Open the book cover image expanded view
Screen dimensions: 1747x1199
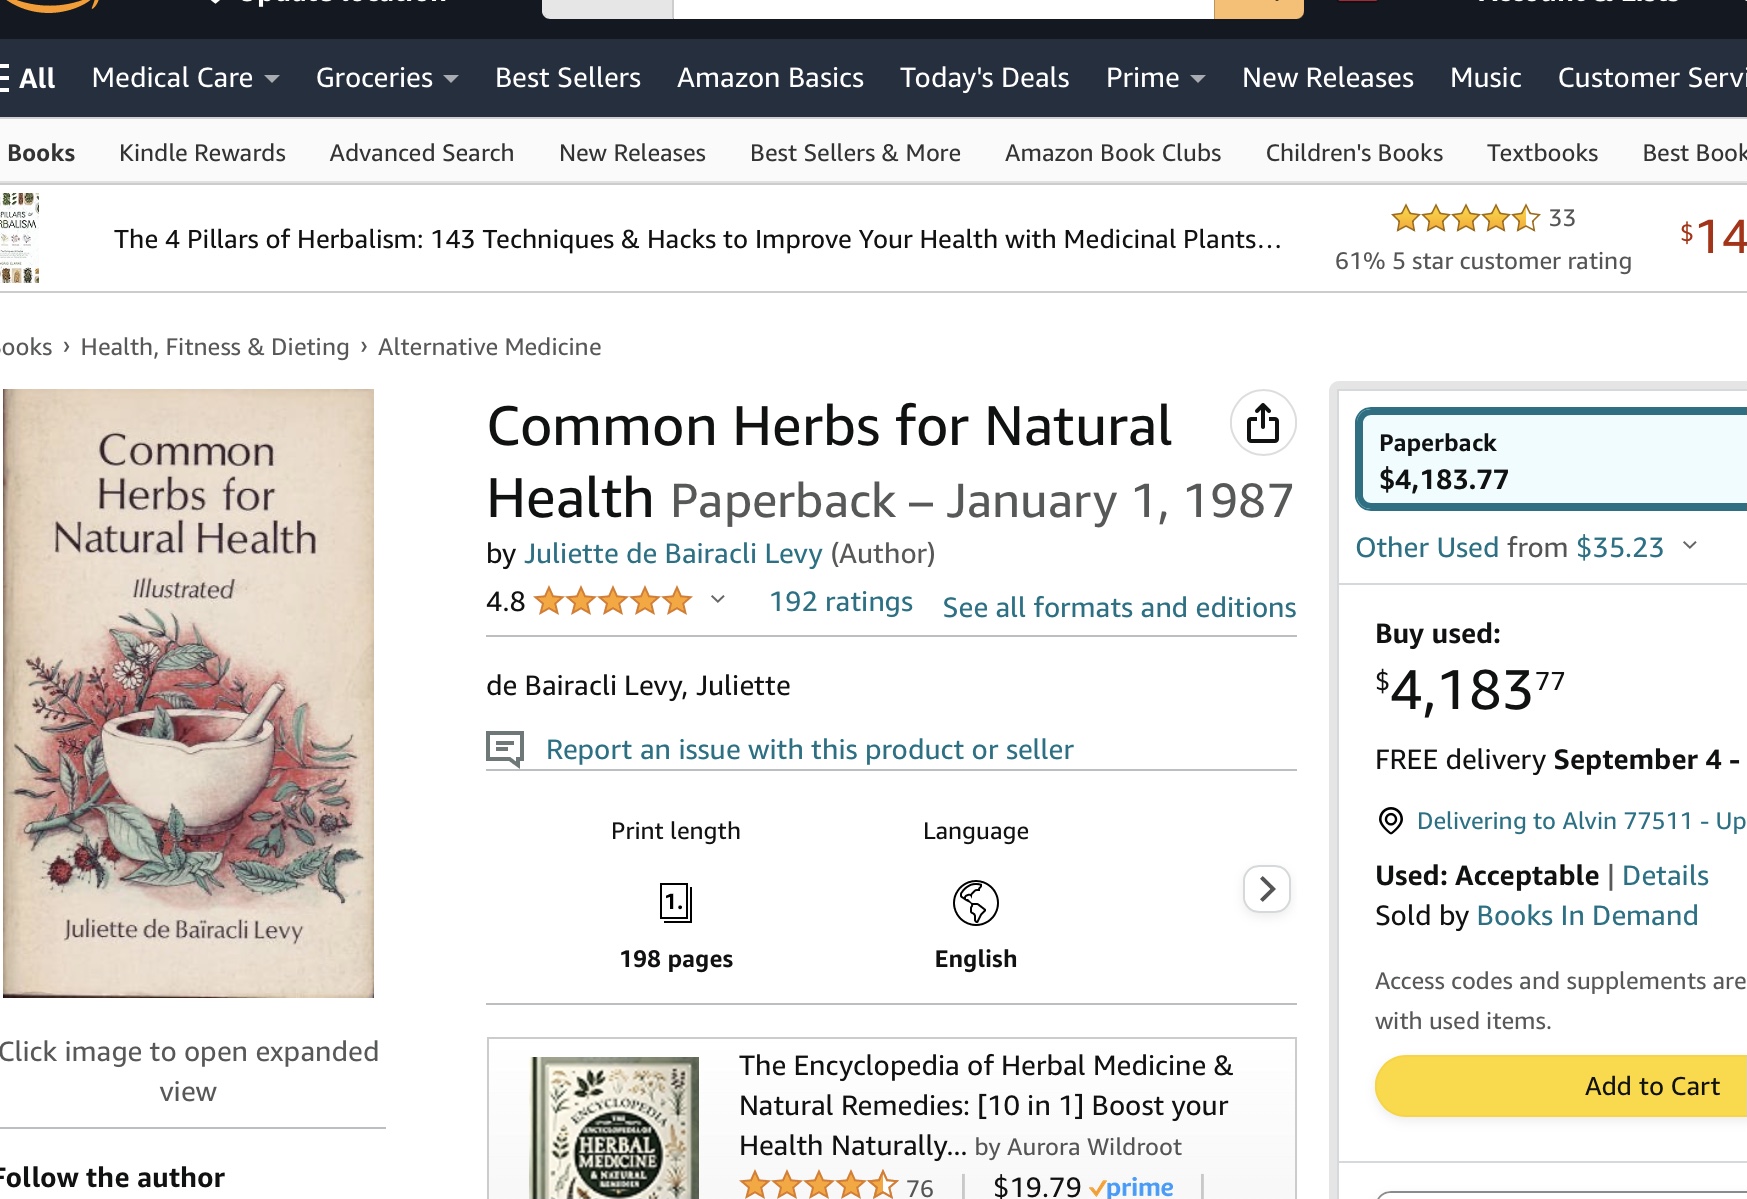pos(188,693)
